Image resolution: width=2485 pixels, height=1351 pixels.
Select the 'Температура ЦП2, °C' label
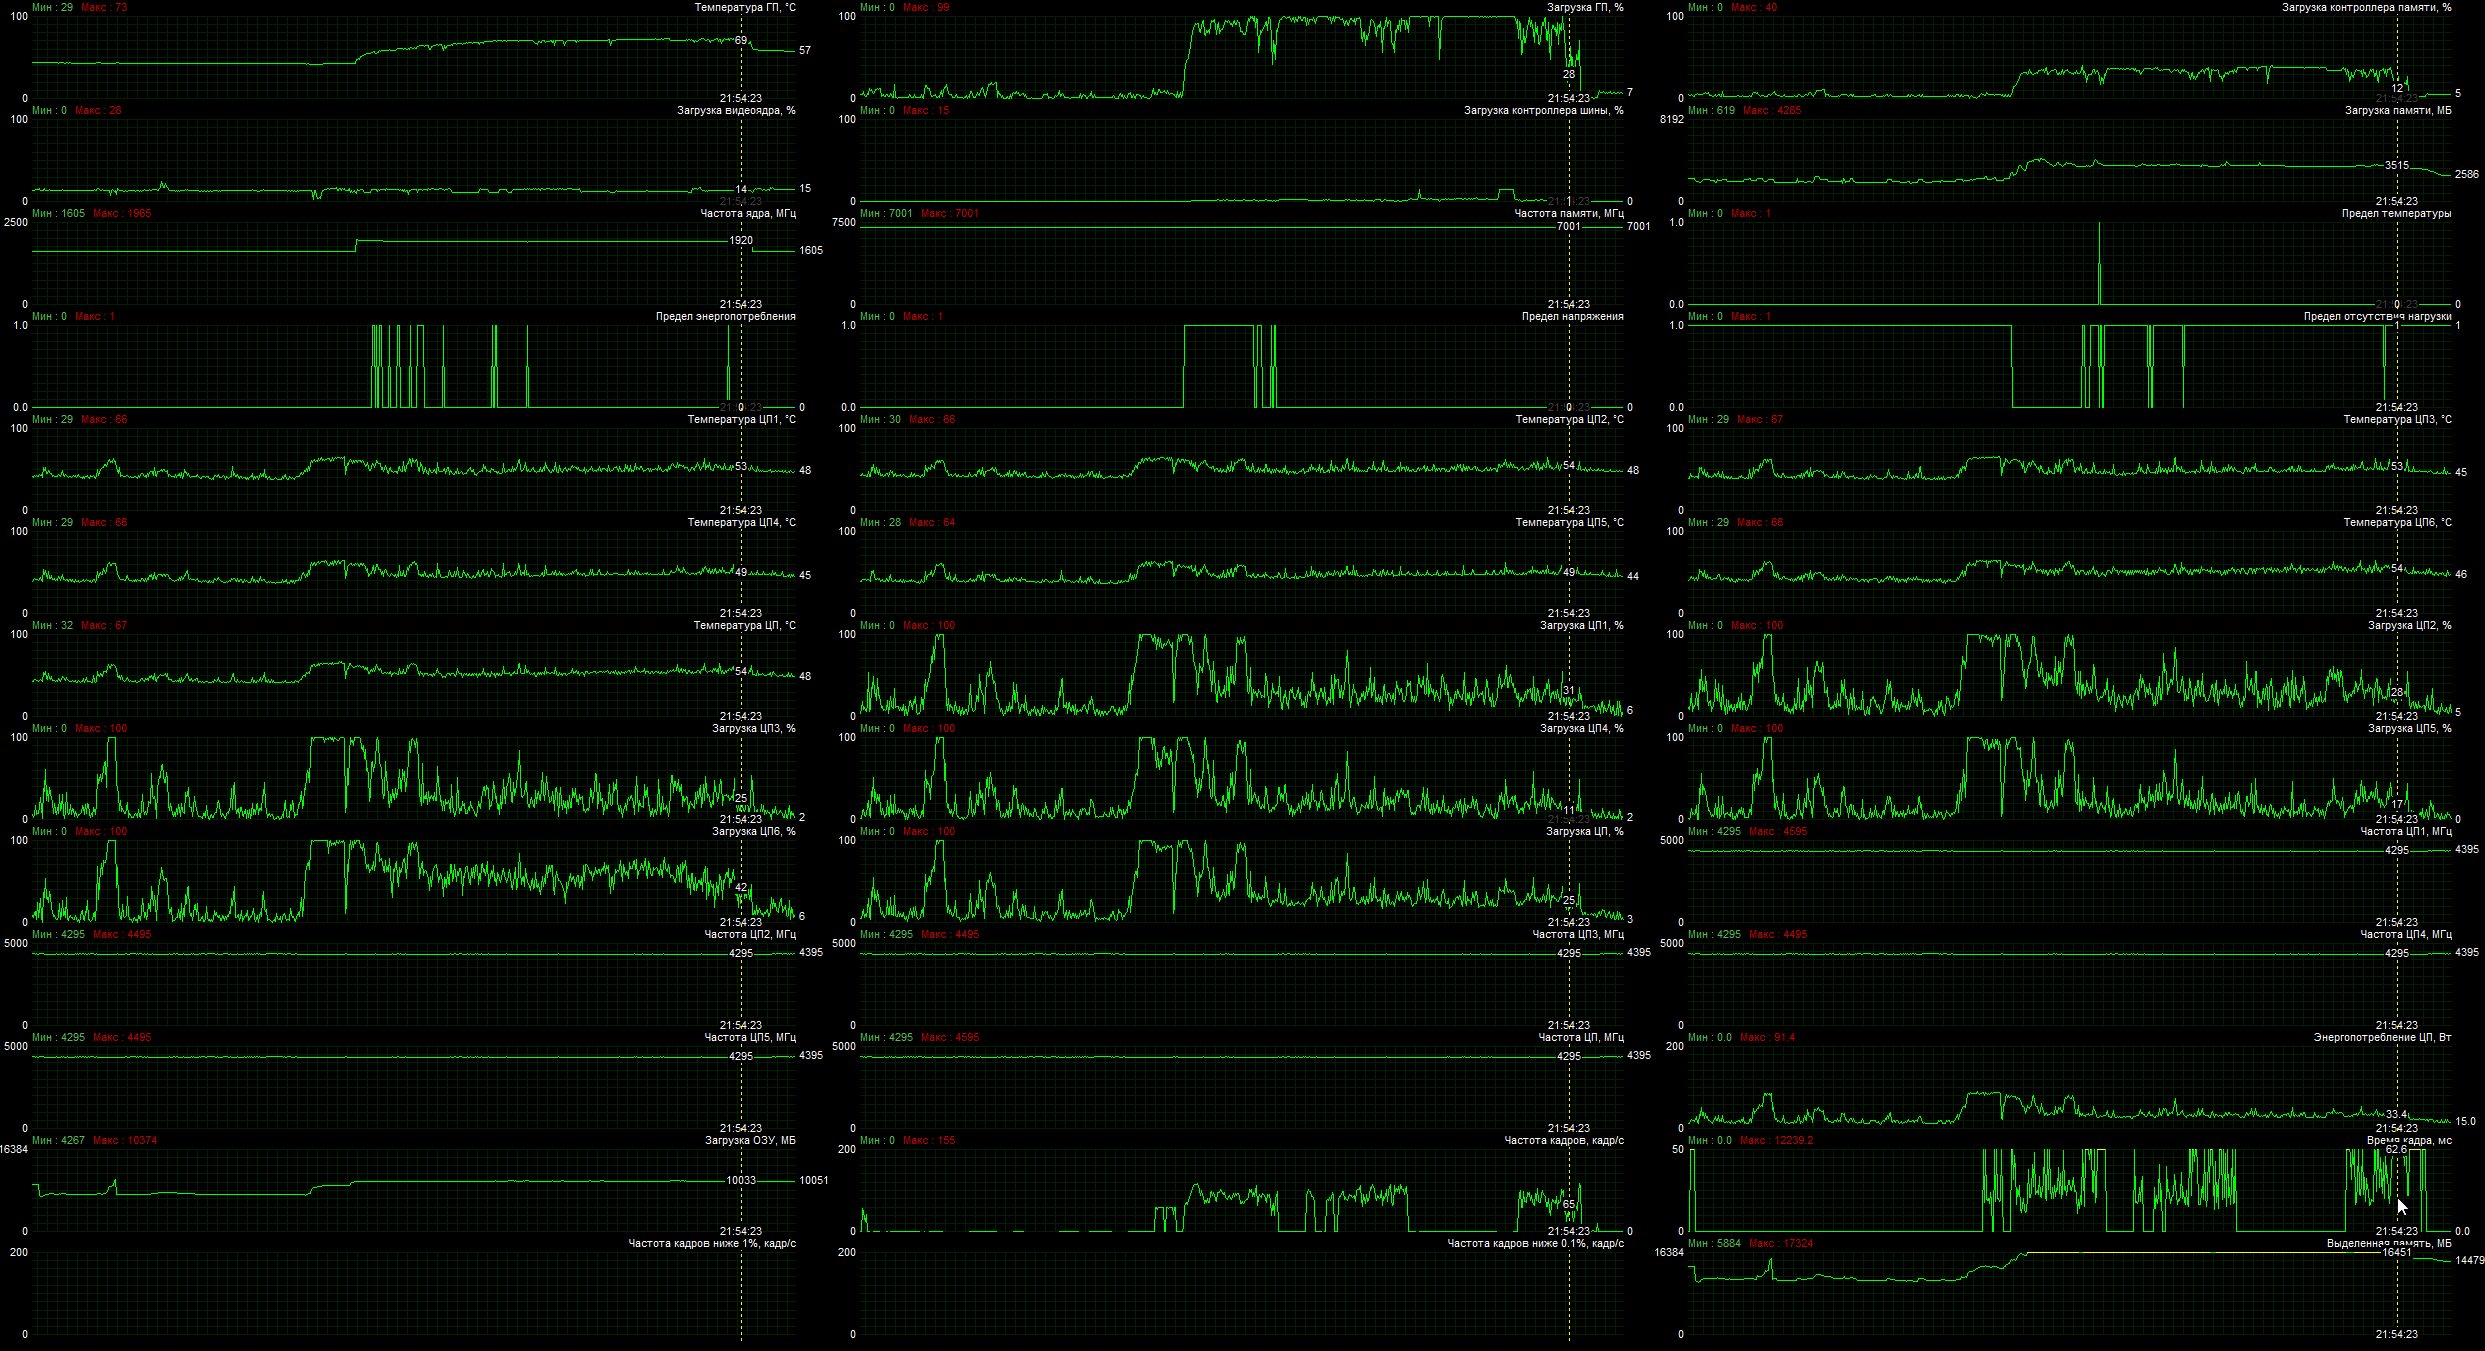[1570, 419]
